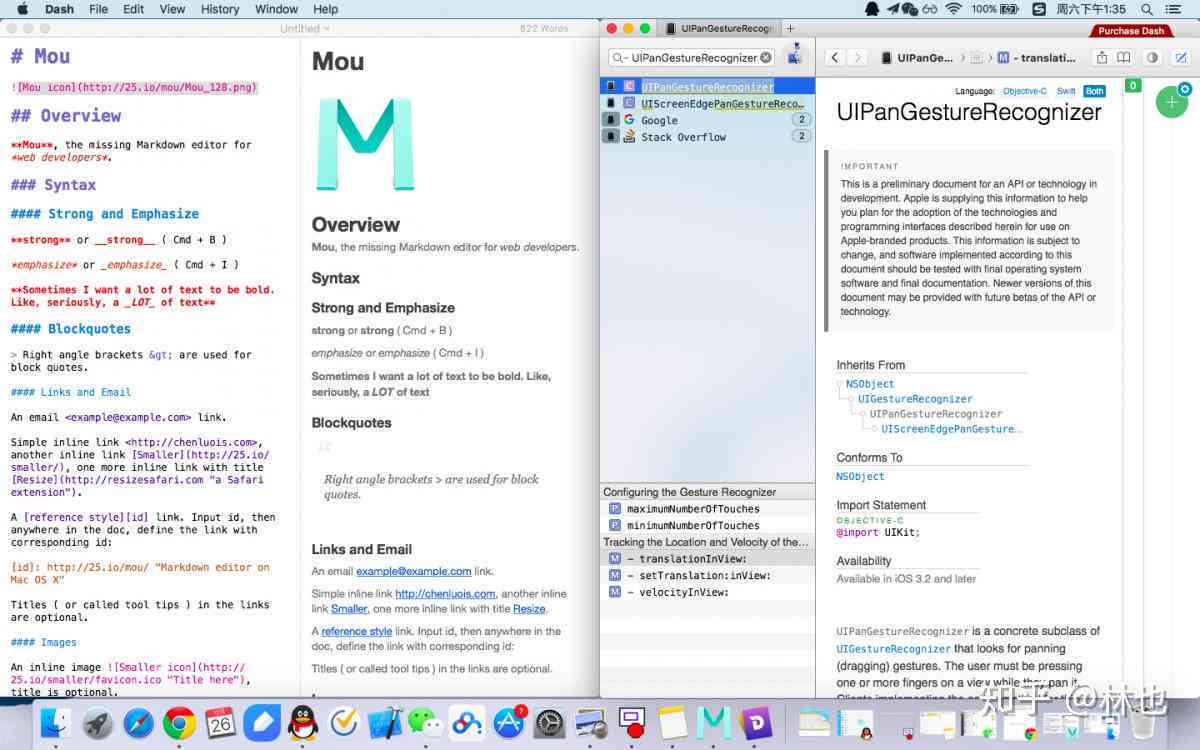Open UIScreenEdgePanGesture... link in inheritance tree
The image size is (1200, 750).
951,429
